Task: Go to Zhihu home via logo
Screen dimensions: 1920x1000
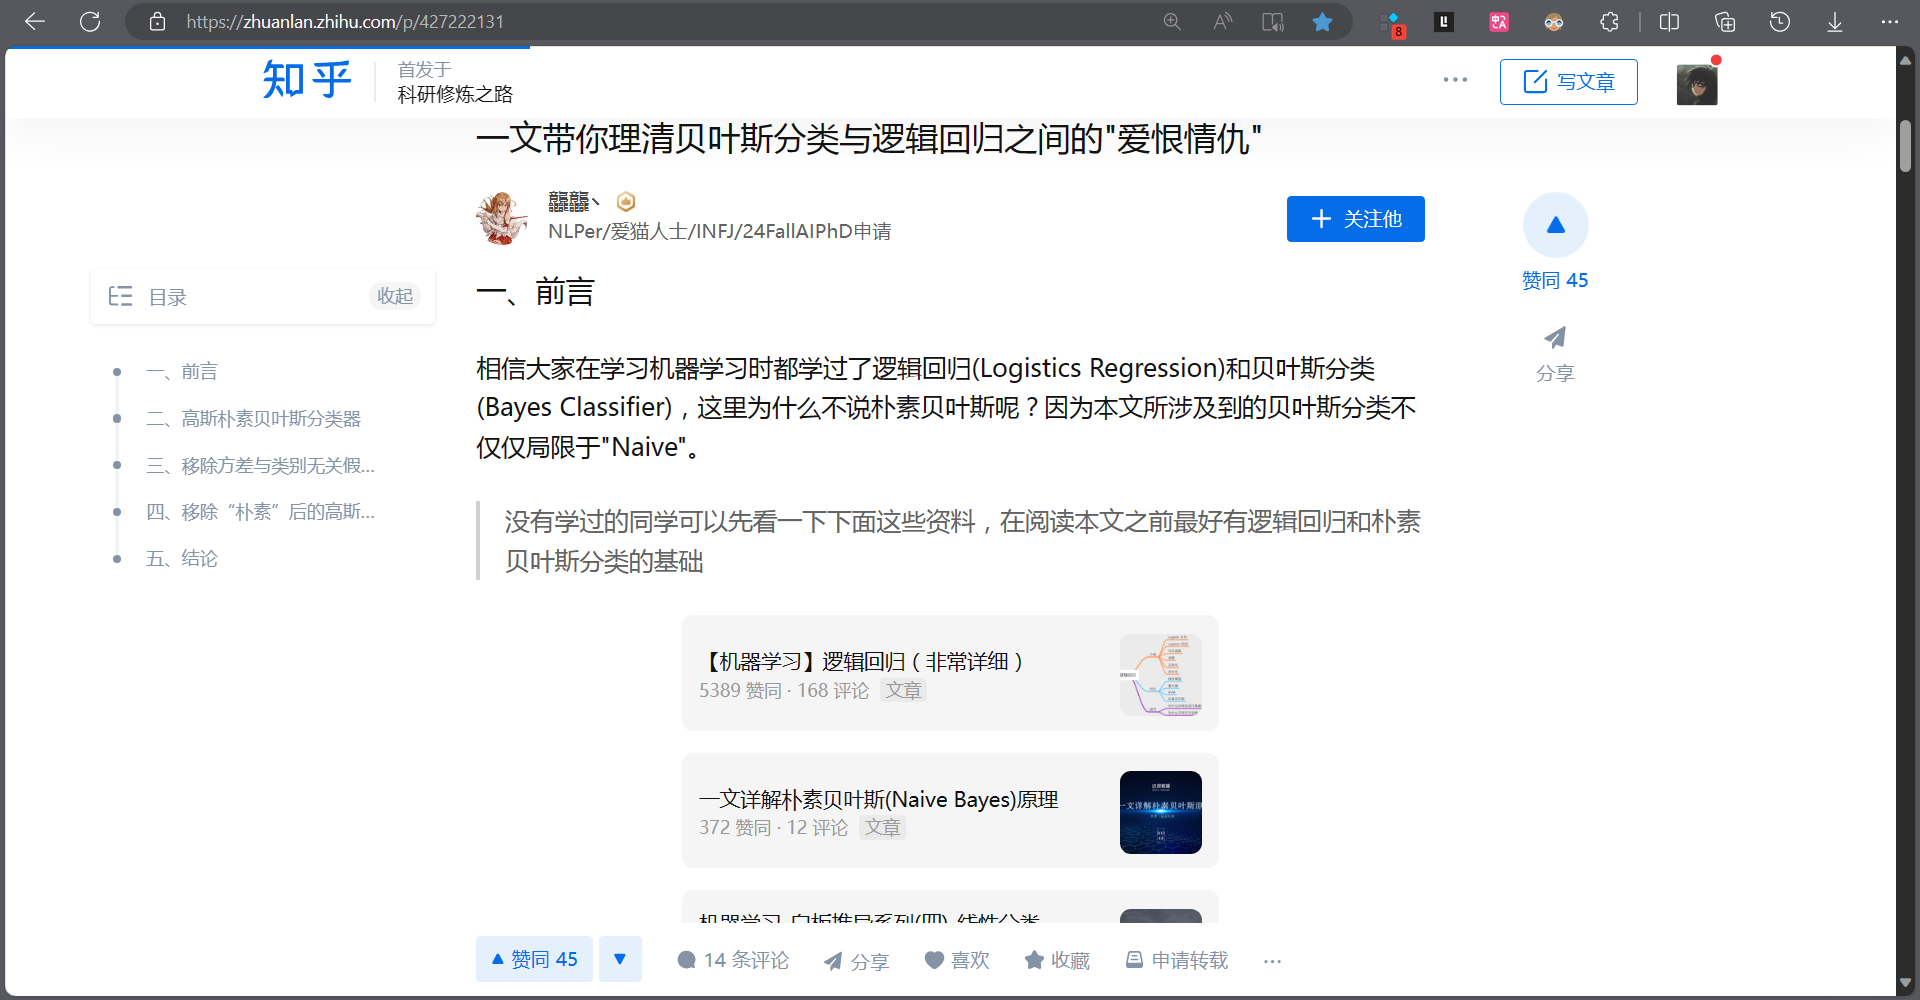Action: (x=307, y=81)
